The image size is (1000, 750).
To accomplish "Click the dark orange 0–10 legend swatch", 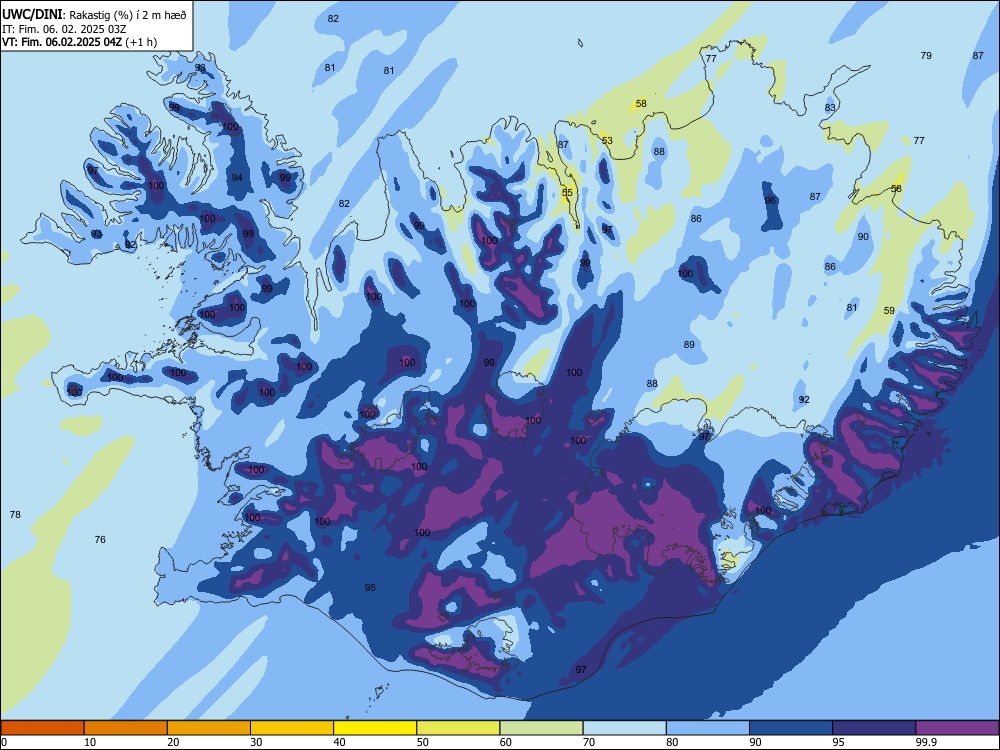I will point(42,728).
